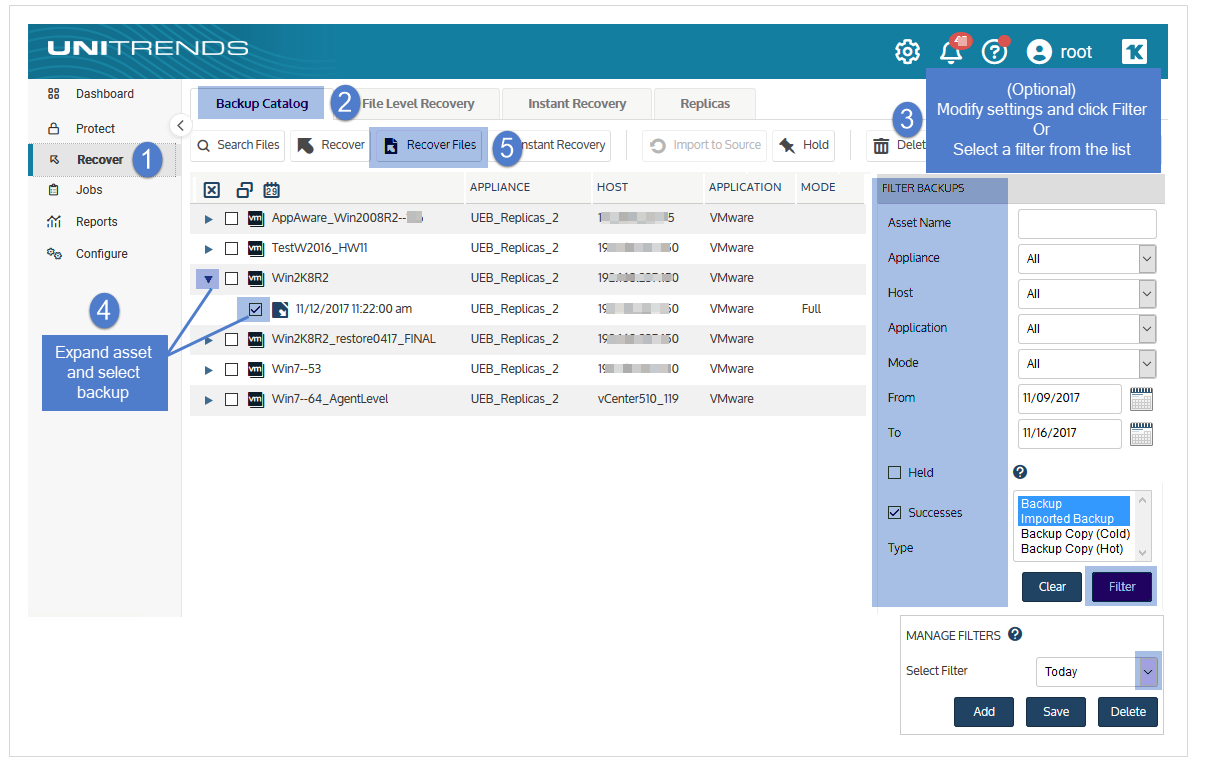Click the calendar icon above the backup list
Image resolution: width=1214 pixels, height=780 pixels.
point(271,190)
